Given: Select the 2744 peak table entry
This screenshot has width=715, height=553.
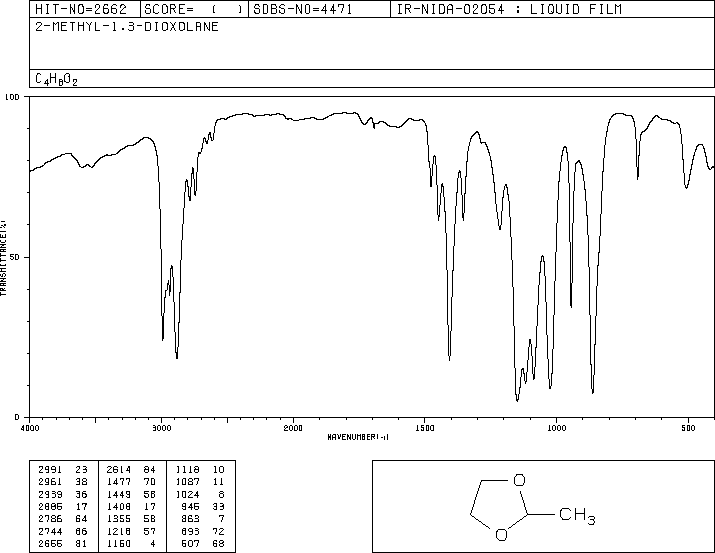Looking at the screenshot, I should tap(63, 532).
